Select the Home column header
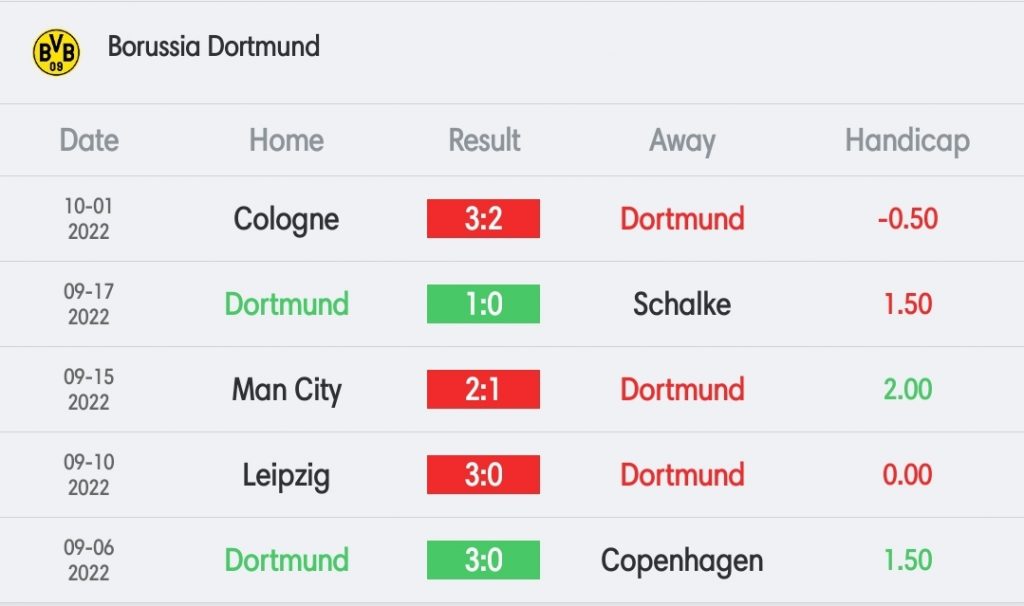The width and height of the screenshot is (1024, 606). (286, 140)
